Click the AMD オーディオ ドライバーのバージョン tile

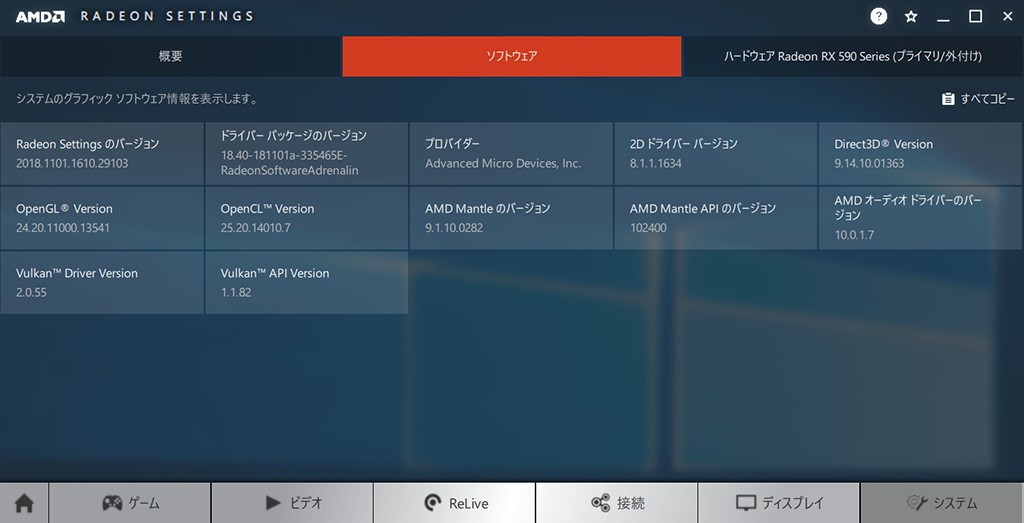[920, 218]
